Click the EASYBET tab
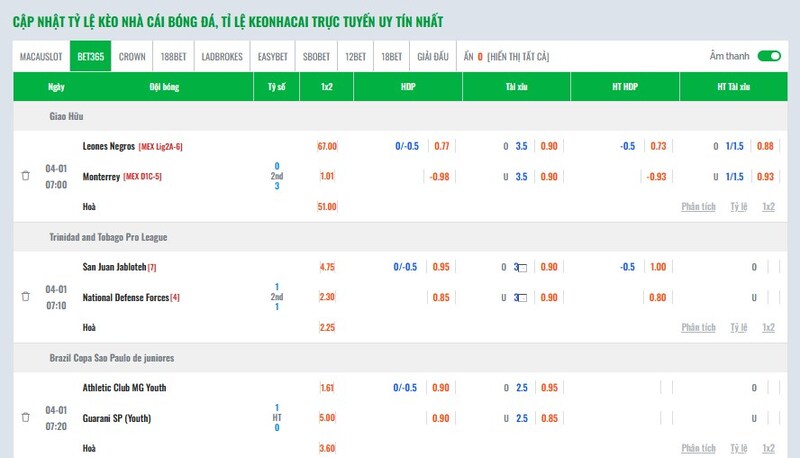 [272, 57]
